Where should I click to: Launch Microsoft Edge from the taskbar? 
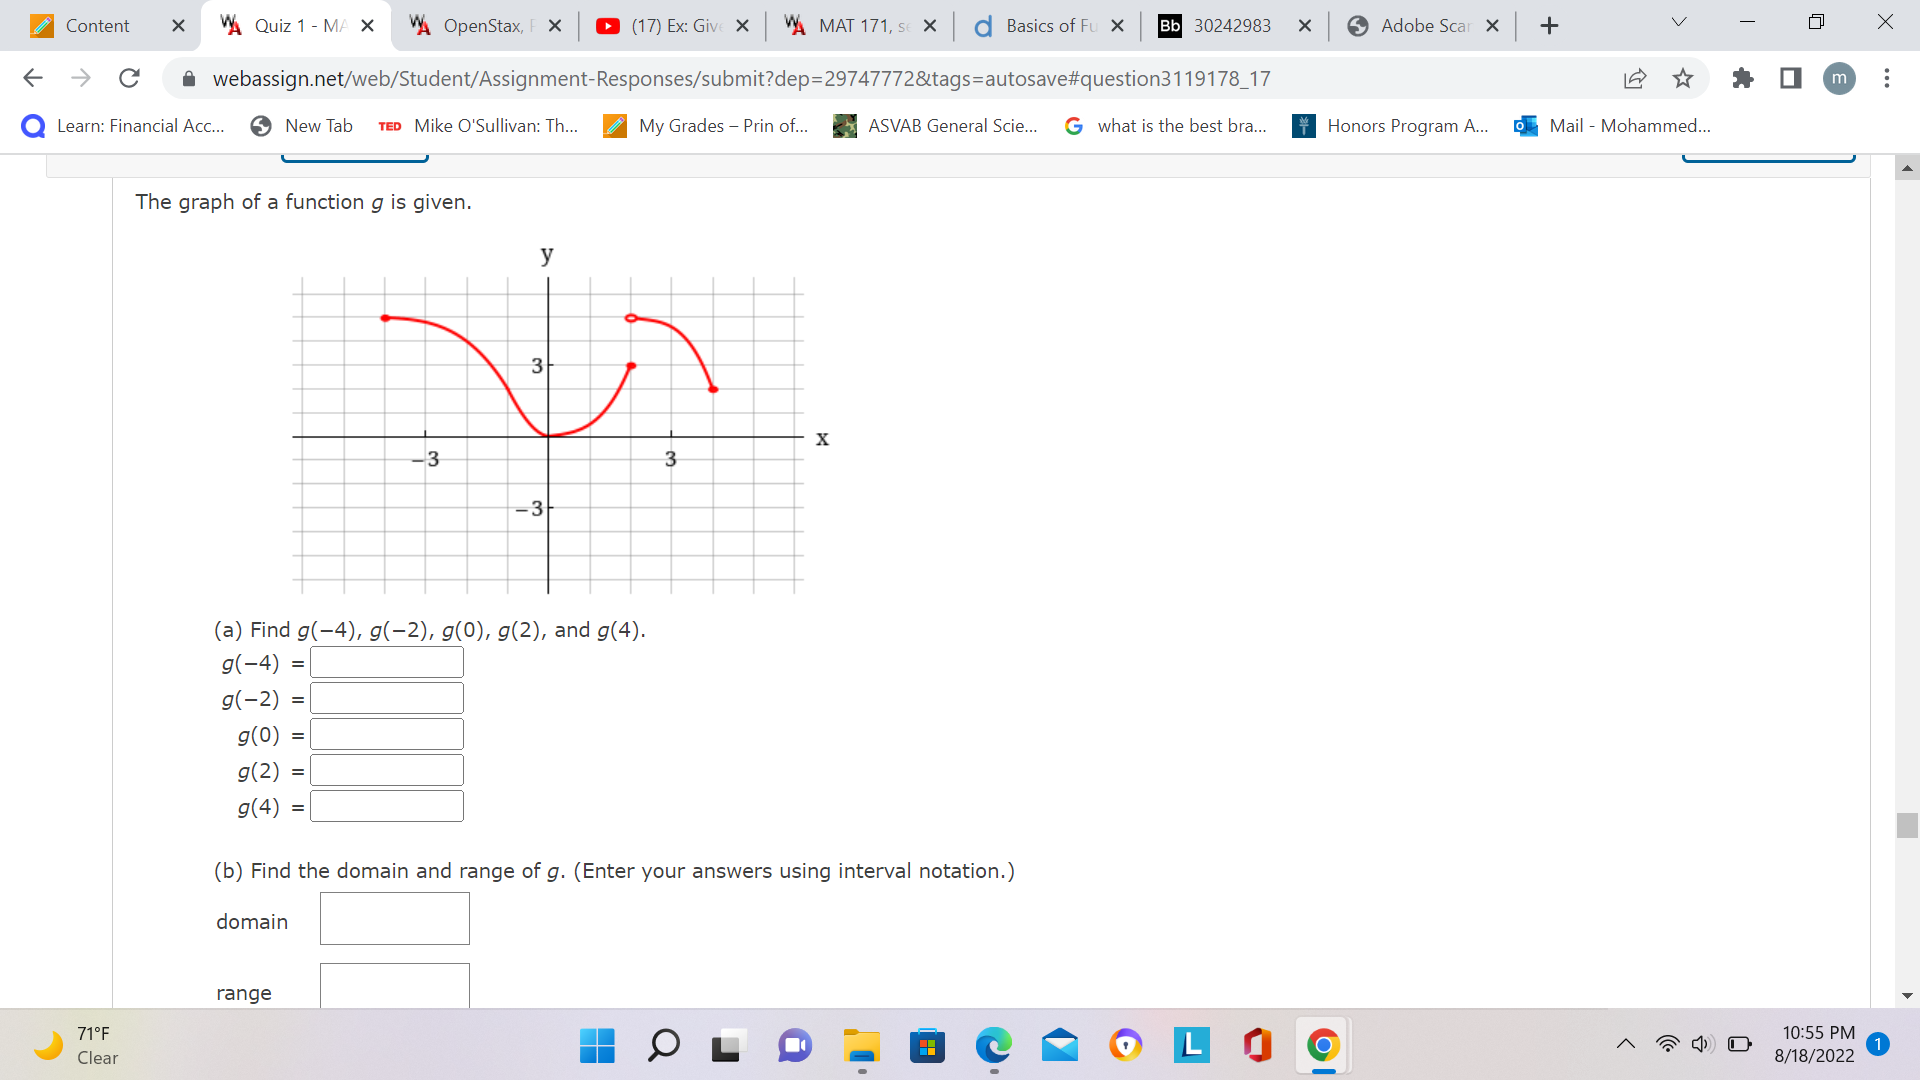[992, 1046]
